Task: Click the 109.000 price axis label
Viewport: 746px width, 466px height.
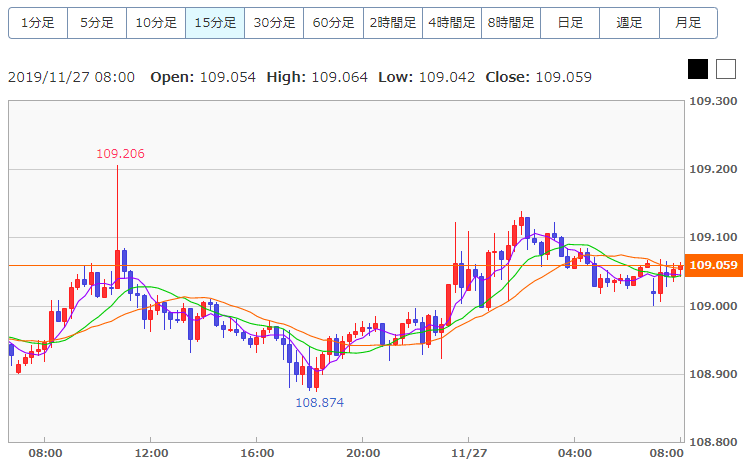Action: [x=713, y=306]
